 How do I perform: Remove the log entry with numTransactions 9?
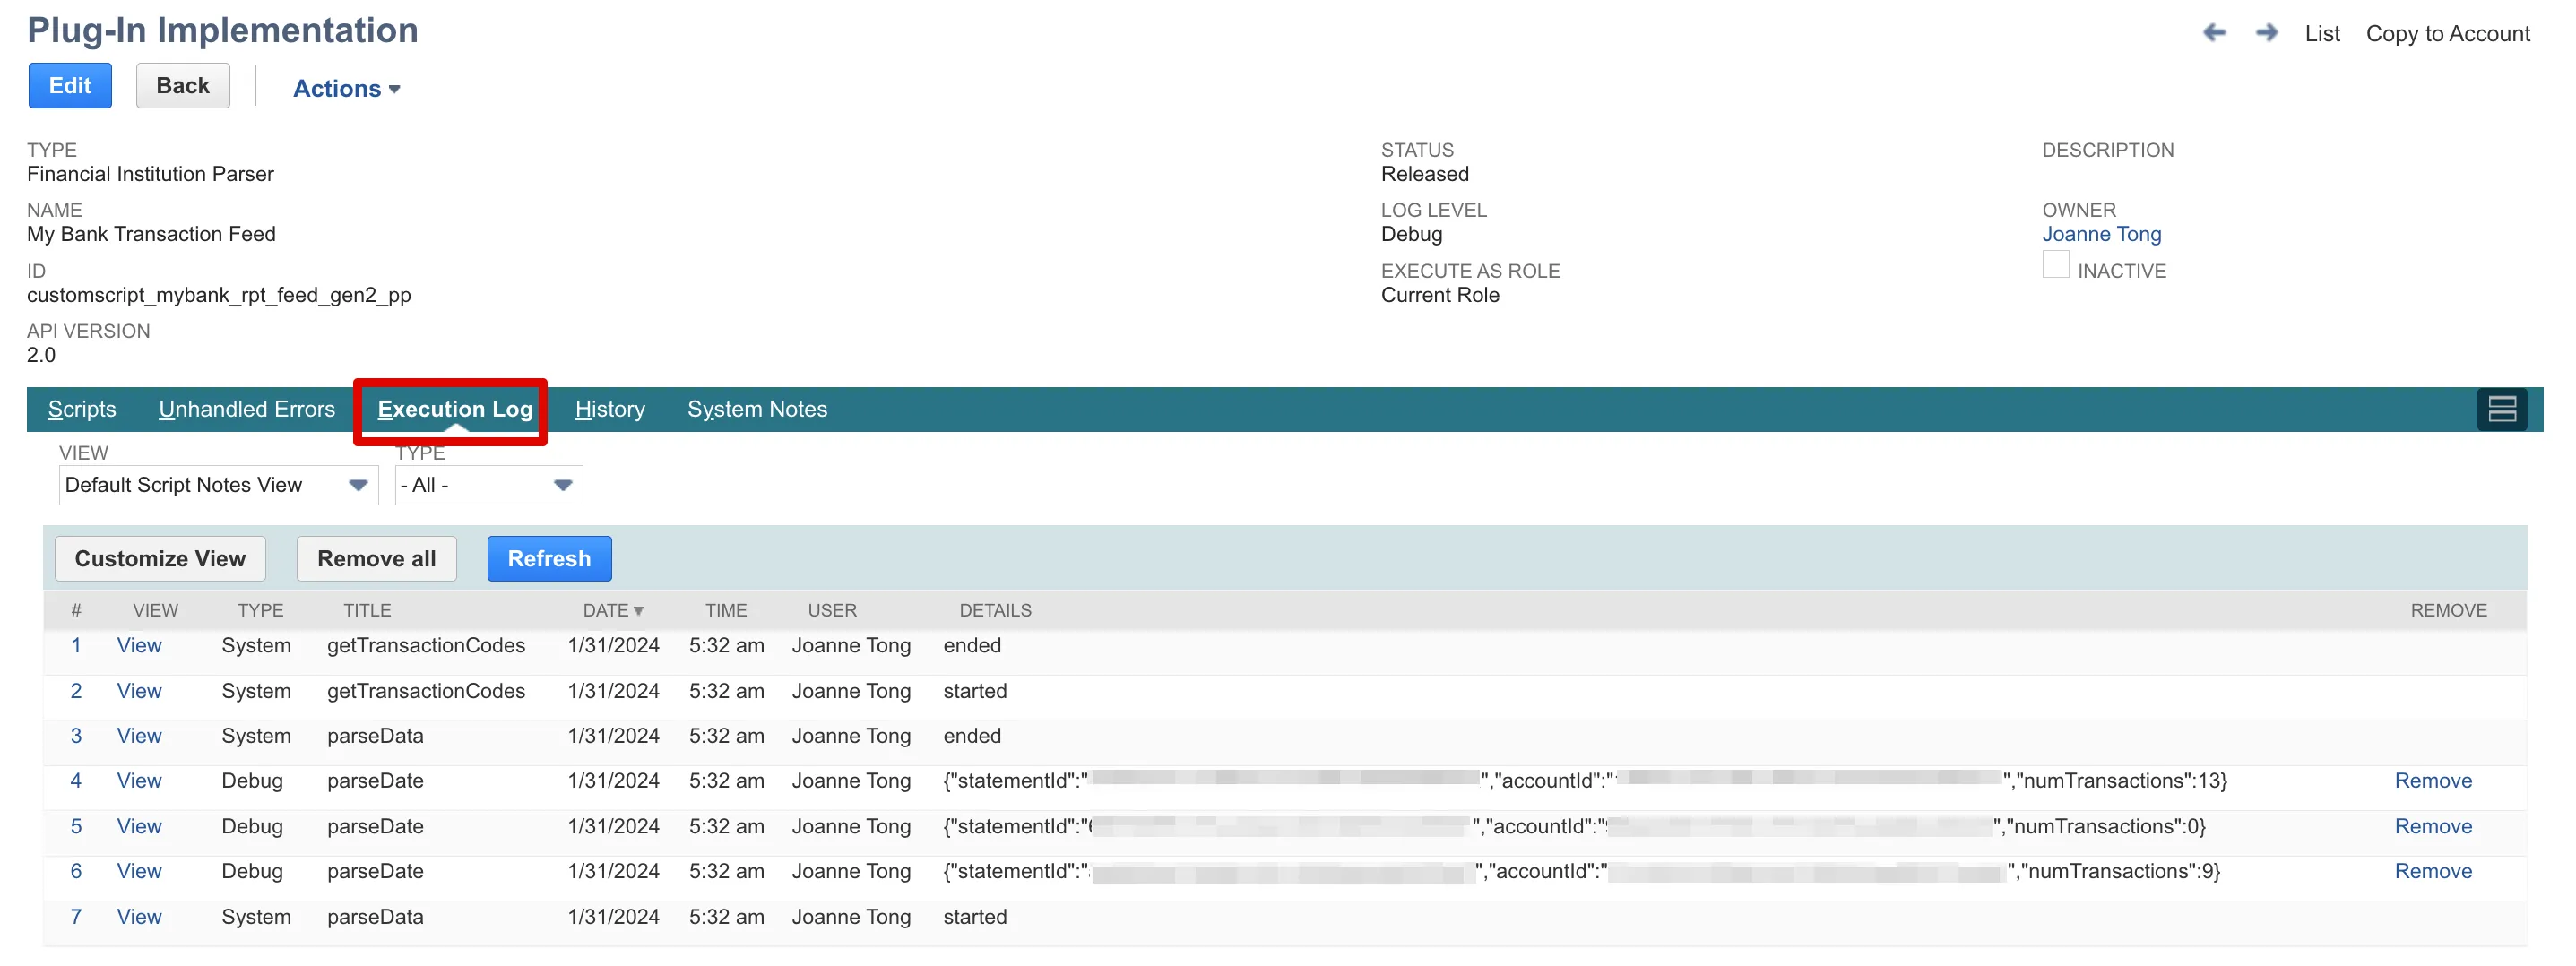click(x=2433, y=872)
